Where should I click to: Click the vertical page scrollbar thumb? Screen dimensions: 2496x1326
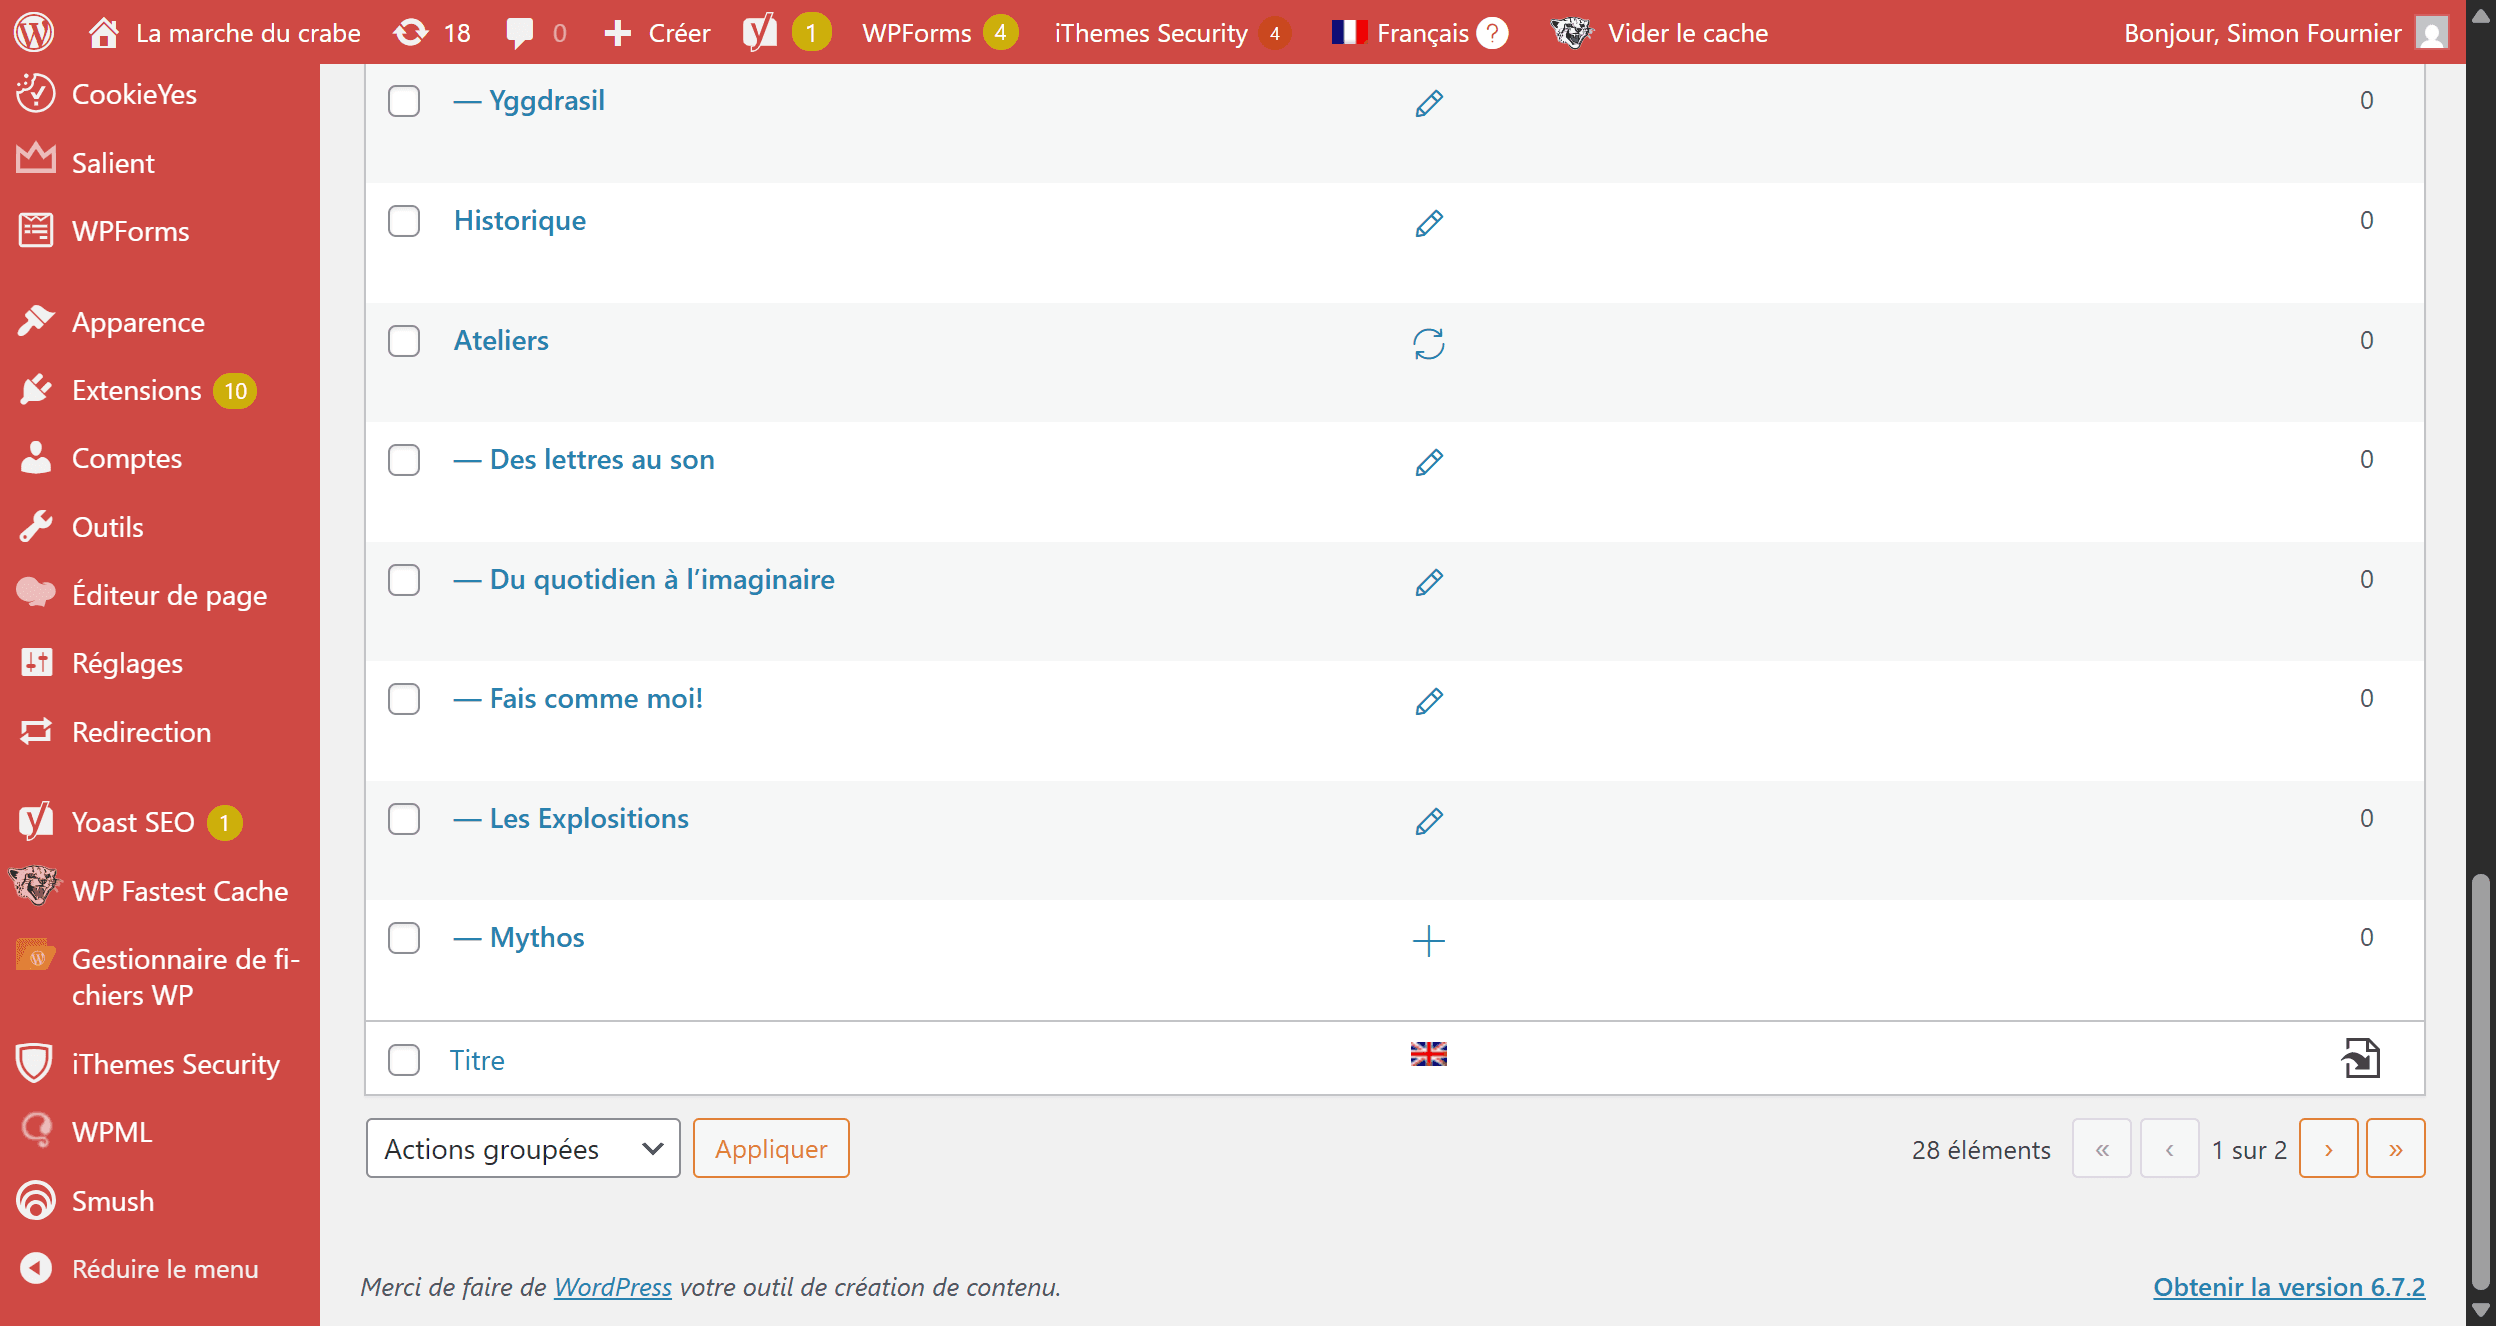pyautogui.click(x=2480, y=1082)
